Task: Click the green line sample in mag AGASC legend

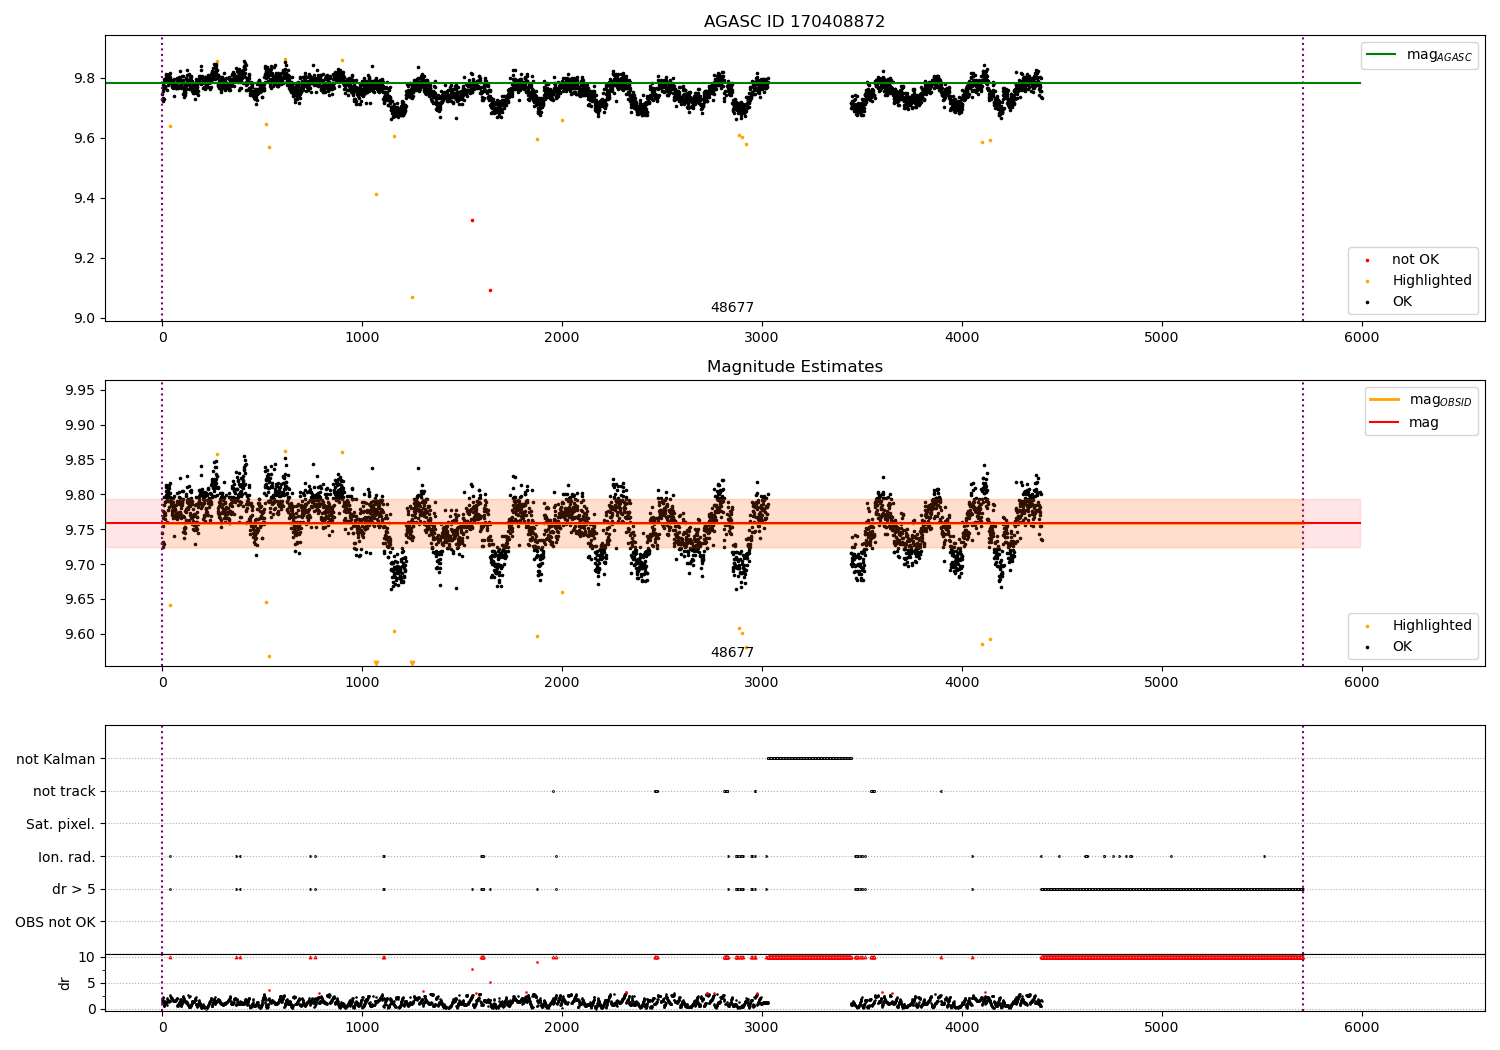Action: [1381, 55]
